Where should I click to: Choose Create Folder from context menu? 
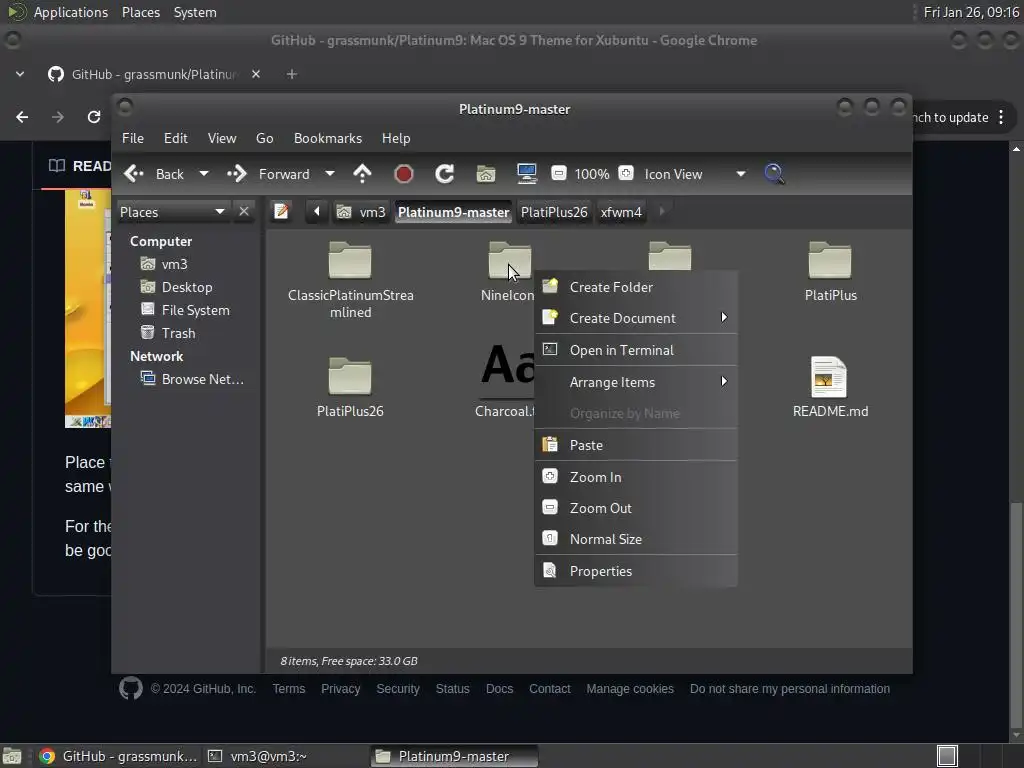tap(636, 287)
